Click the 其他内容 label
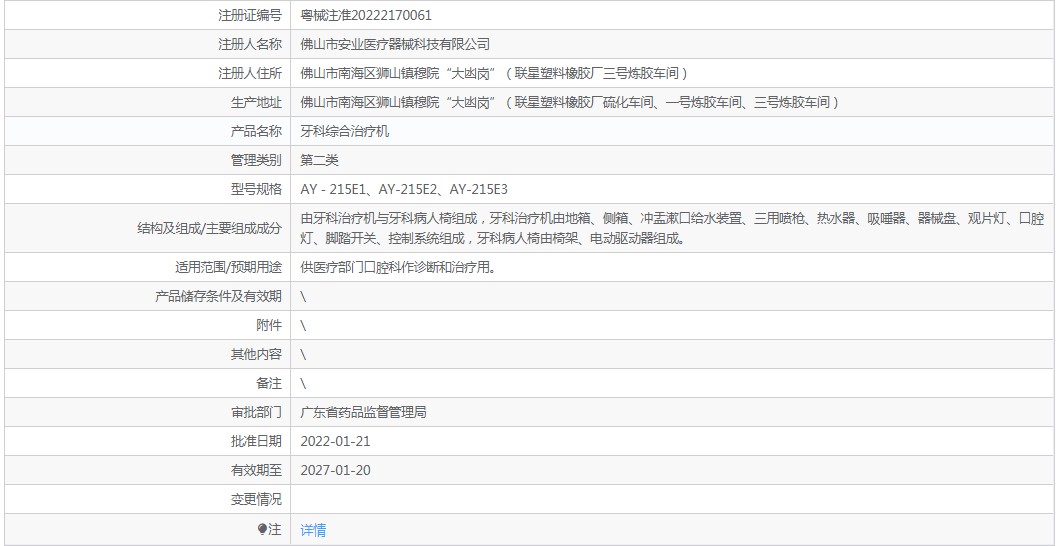This screenshot has height=546, width=1060. click(x=256, y=354)
